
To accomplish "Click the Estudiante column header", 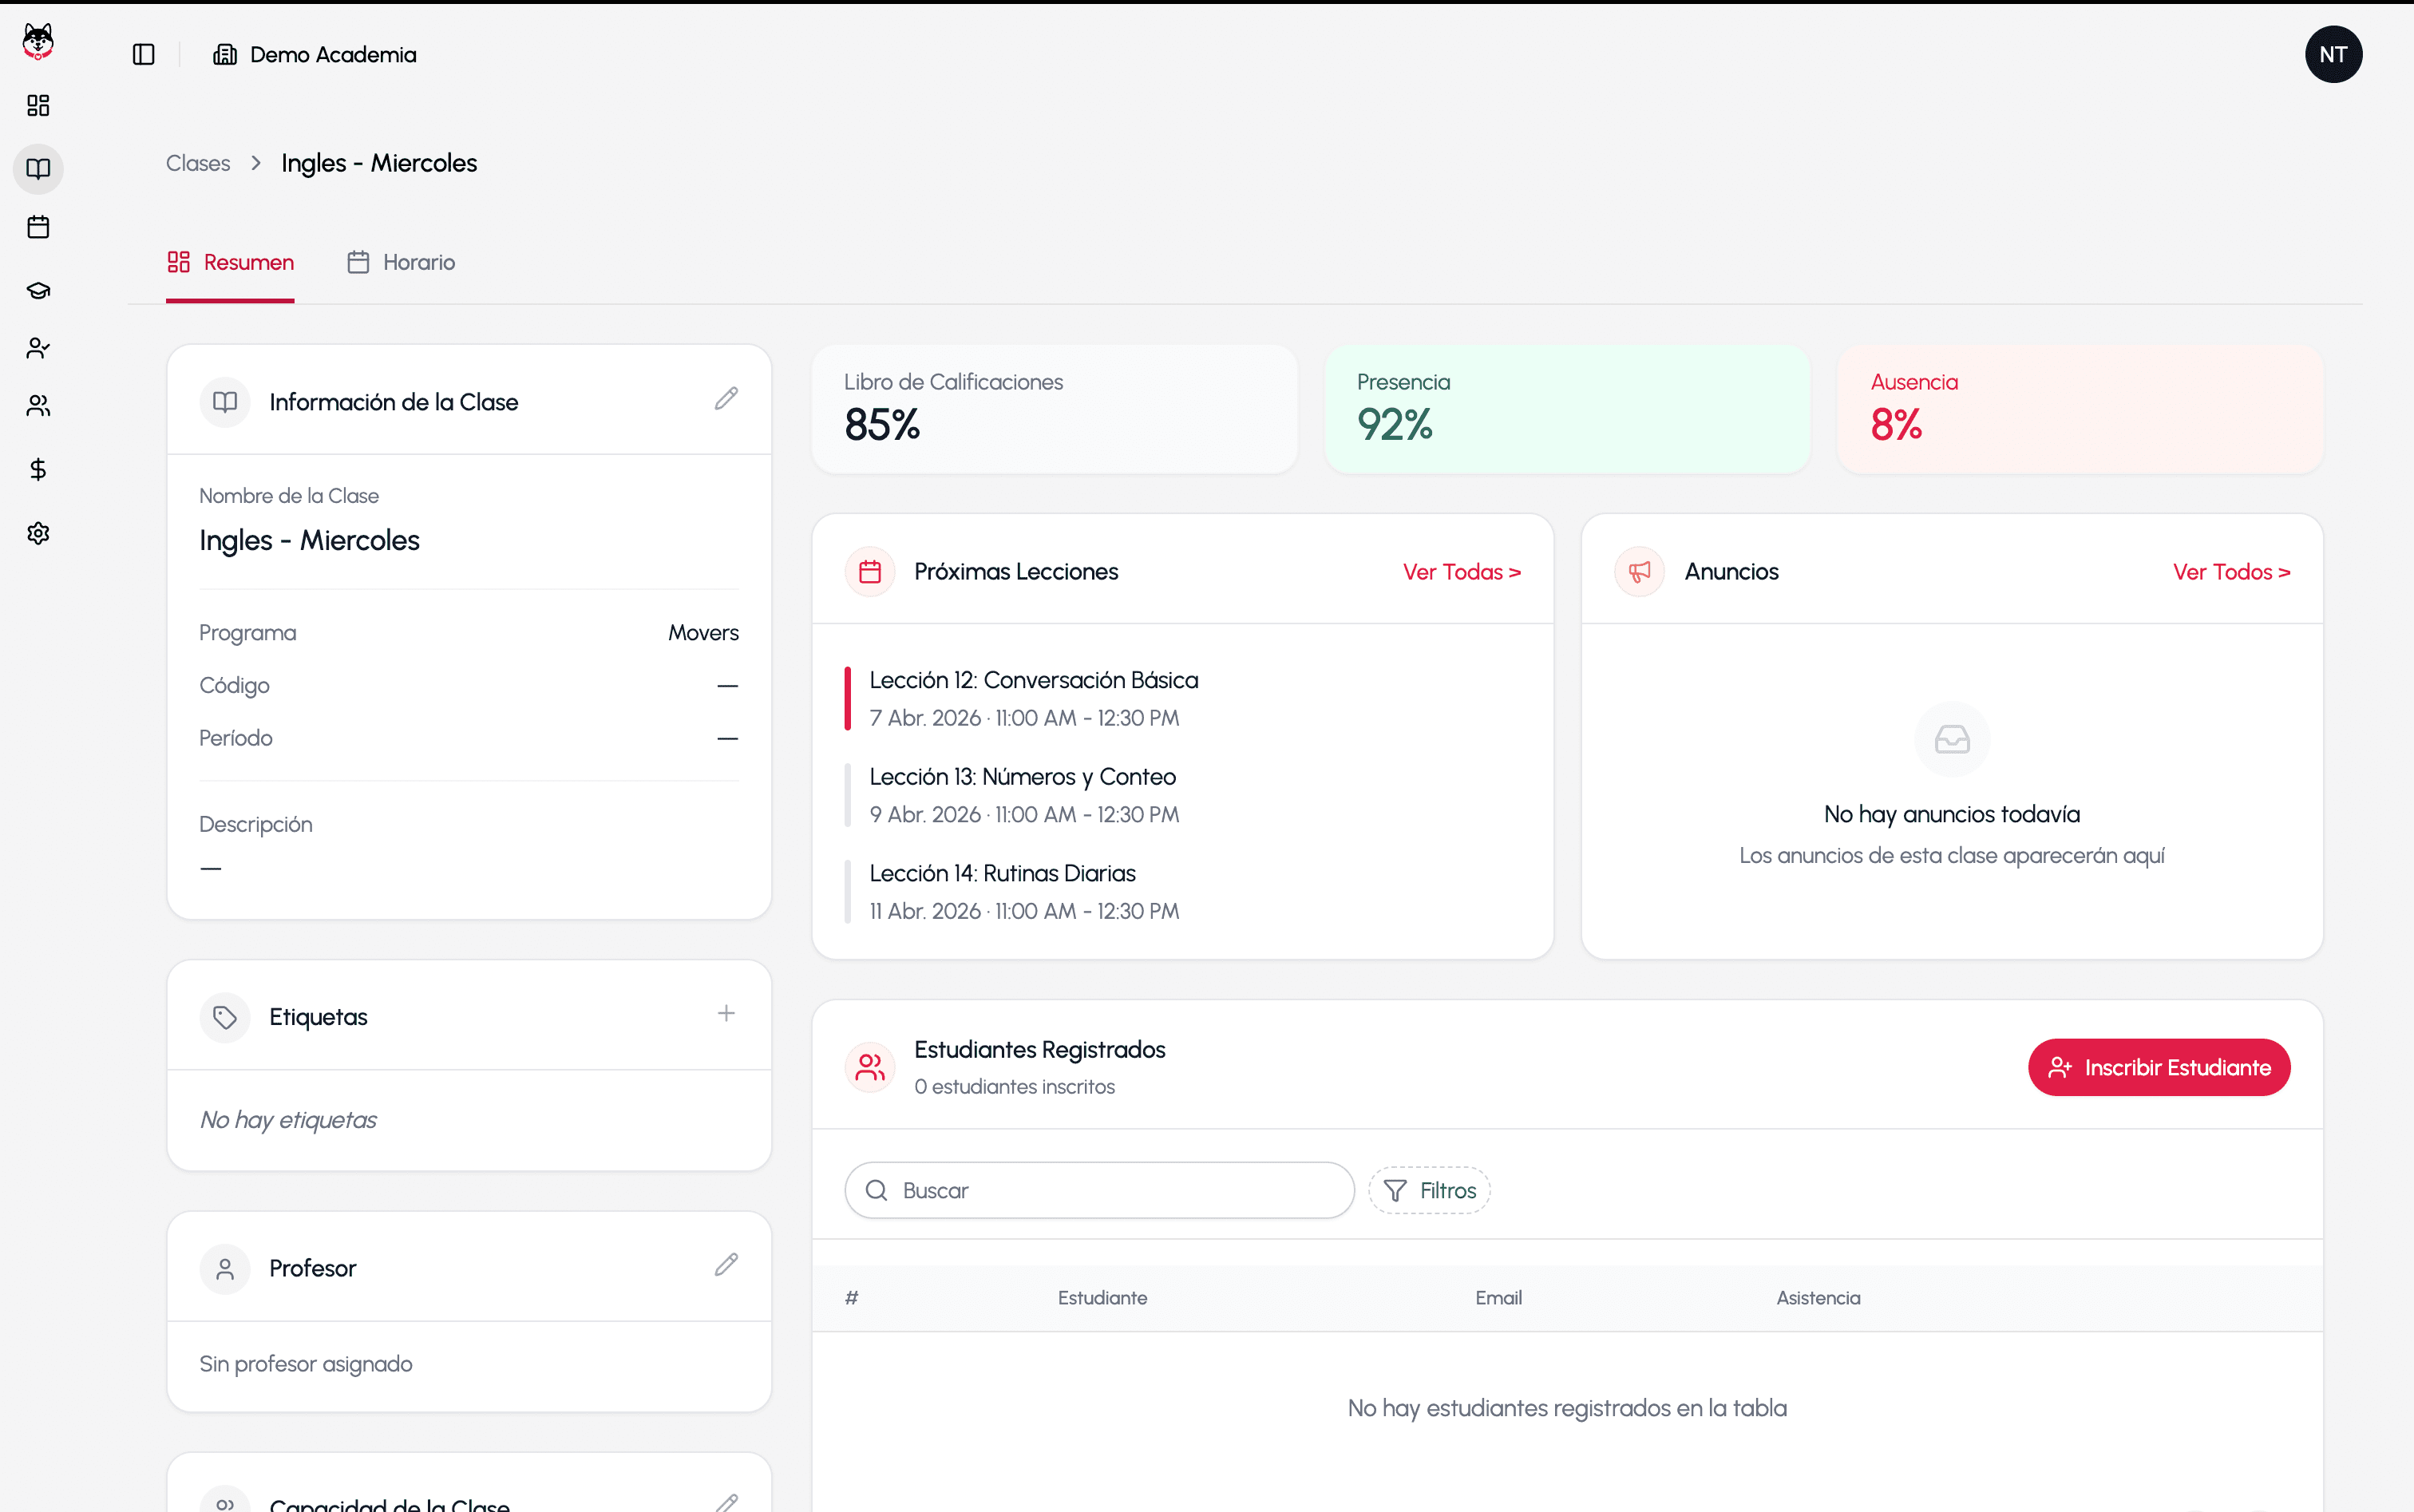I will 1102,1297.
